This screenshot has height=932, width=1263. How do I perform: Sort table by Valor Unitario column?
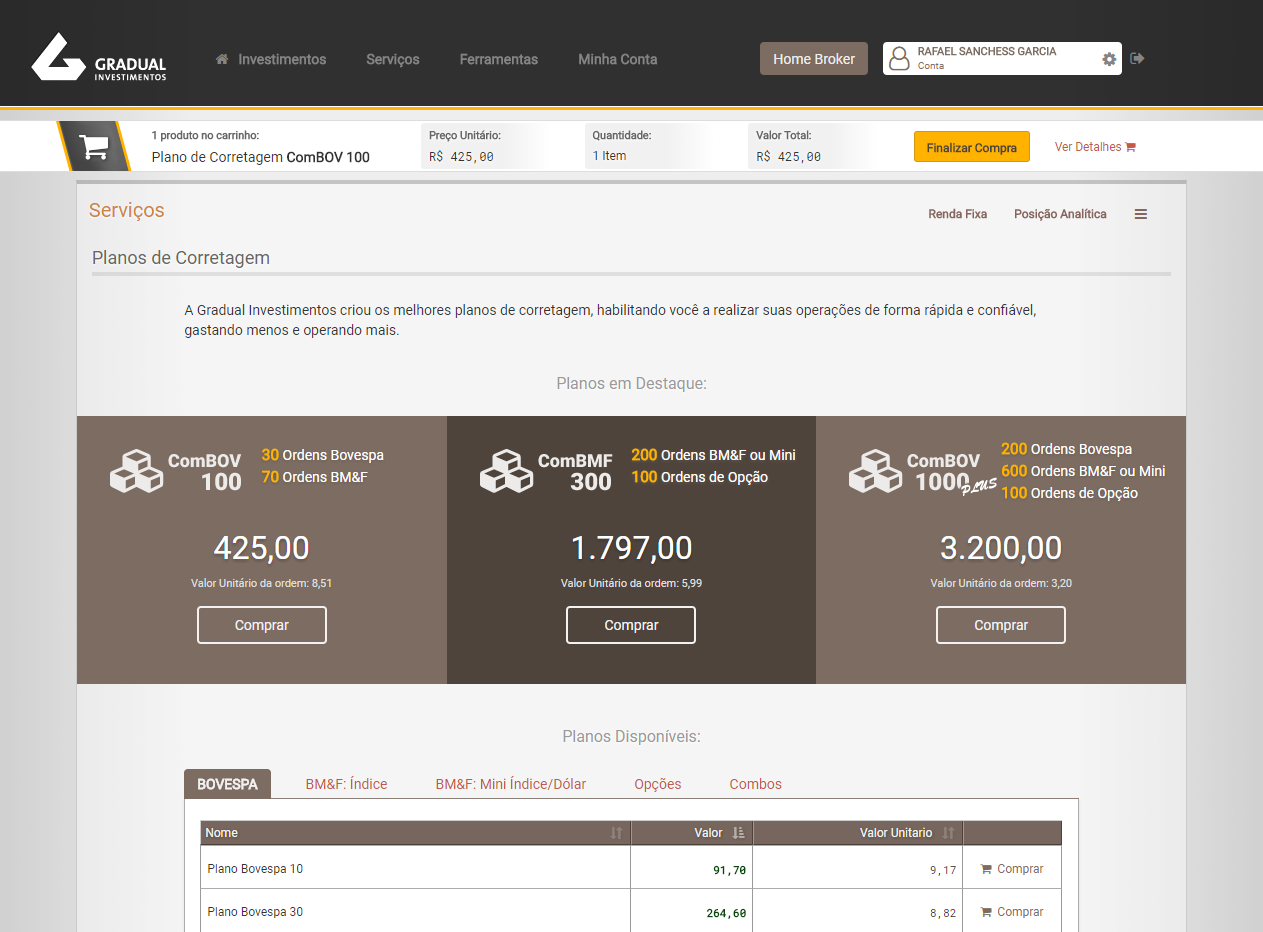[x=948, y=833]
